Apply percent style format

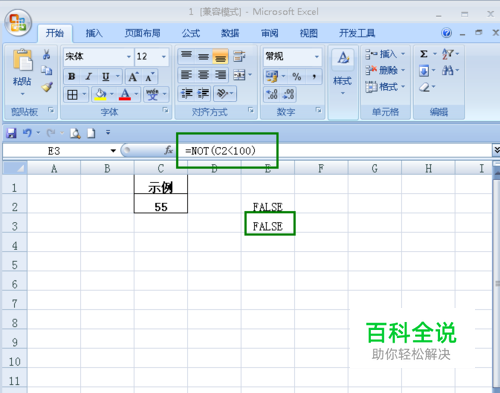297,76
